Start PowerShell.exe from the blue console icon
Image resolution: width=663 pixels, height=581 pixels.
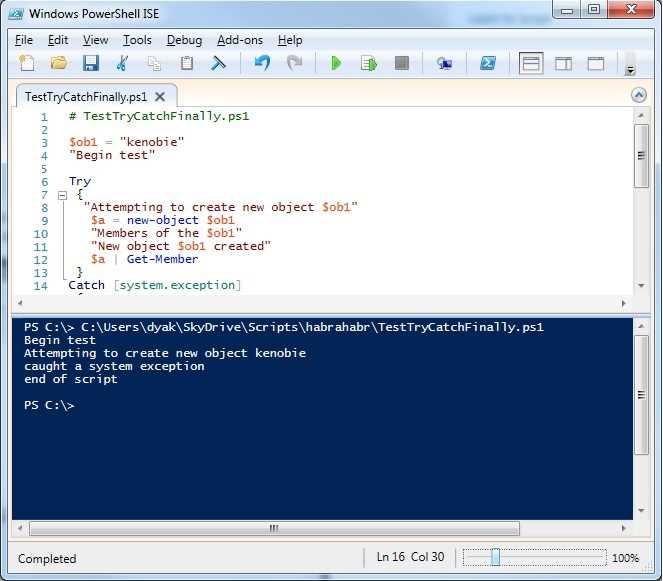click(x=488, y=63)
